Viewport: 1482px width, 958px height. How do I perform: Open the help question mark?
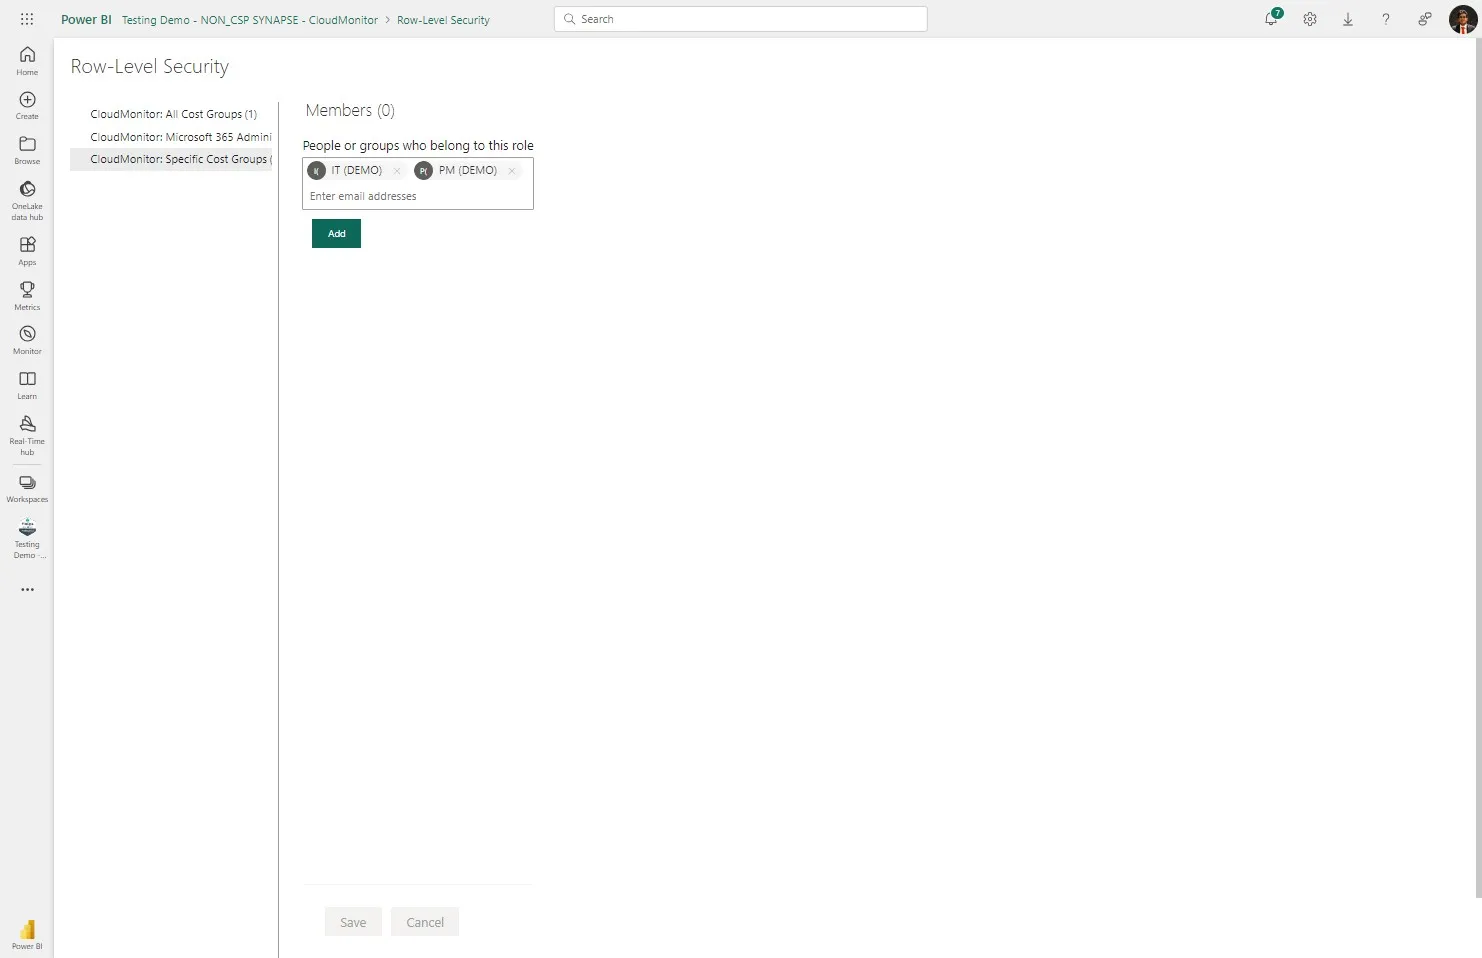1386,19
